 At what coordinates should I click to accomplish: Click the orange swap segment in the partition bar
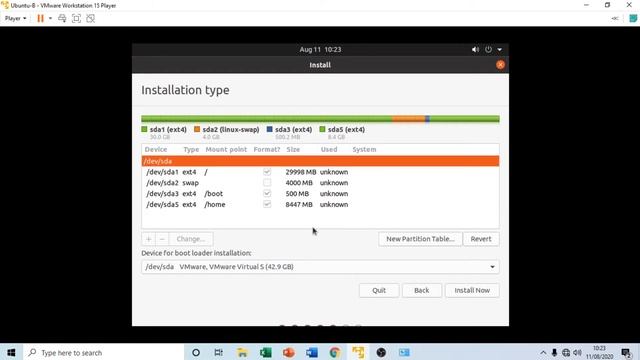(x=408, y=119)
